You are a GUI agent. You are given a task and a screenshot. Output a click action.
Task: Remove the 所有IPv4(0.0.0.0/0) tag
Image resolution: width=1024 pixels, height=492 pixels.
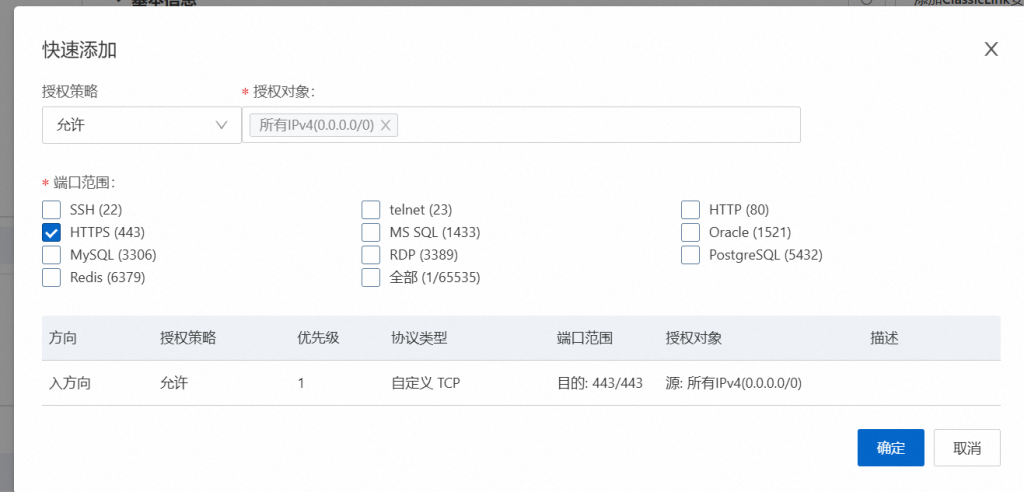tap(385, 125)
